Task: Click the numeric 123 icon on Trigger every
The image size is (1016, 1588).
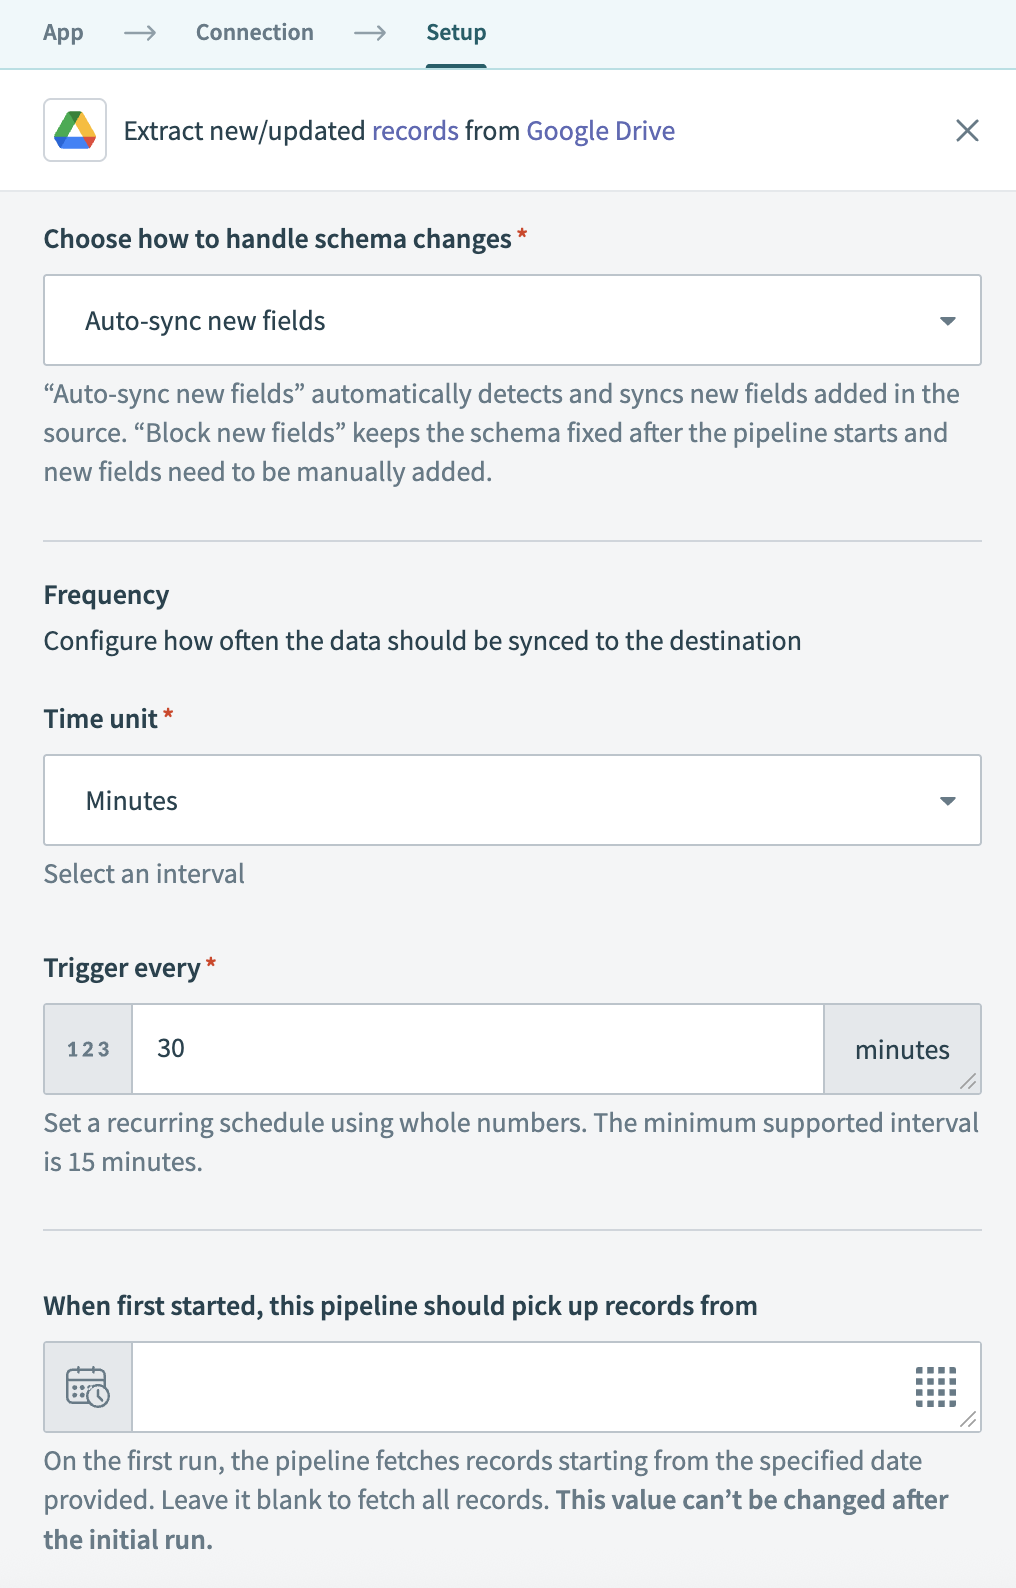Action: pos(87,1049)
